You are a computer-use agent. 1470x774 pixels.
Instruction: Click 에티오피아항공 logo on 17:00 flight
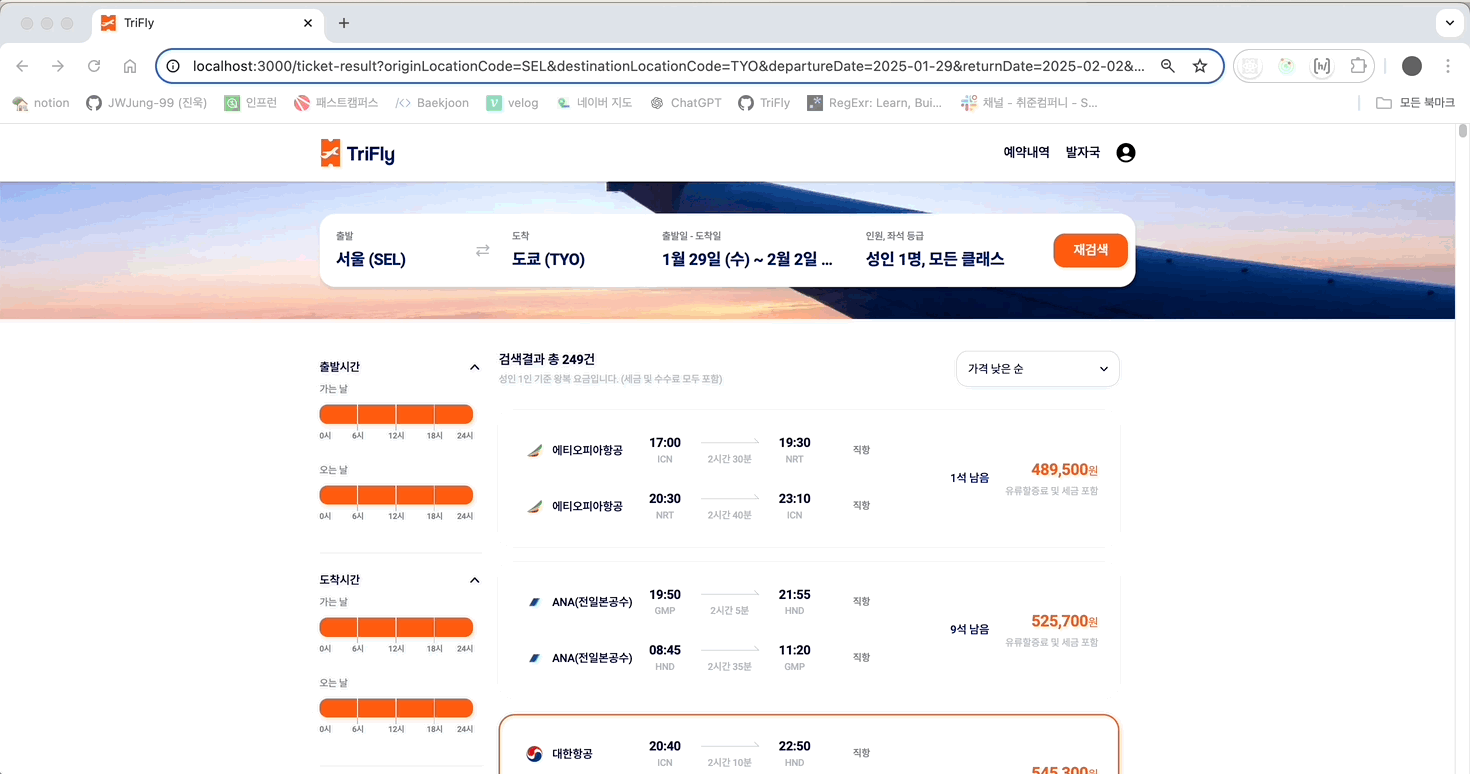(x=535, y=450)
